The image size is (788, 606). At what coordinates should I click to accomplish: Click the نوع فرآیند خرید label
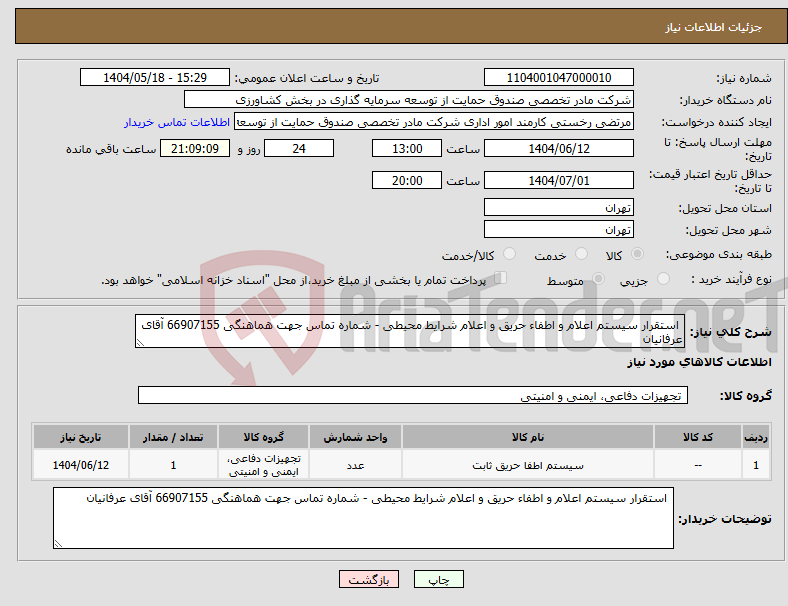pyautogui.click(x=731, y=279)
